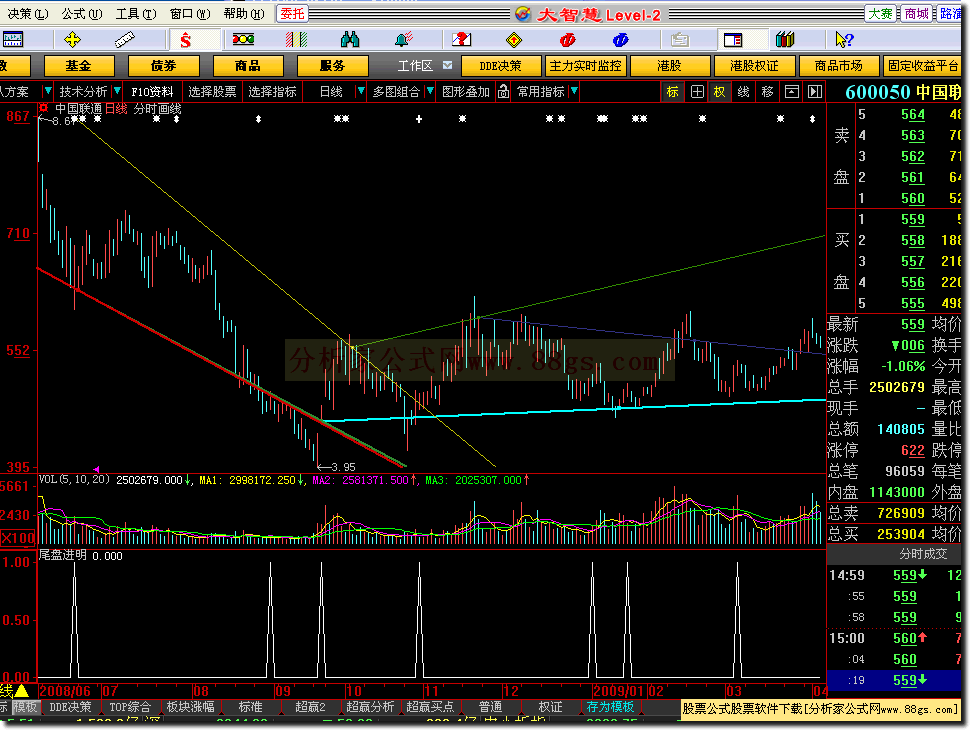
Task: Click the 大赛 button at top right
Action: (x=880, y=14)
